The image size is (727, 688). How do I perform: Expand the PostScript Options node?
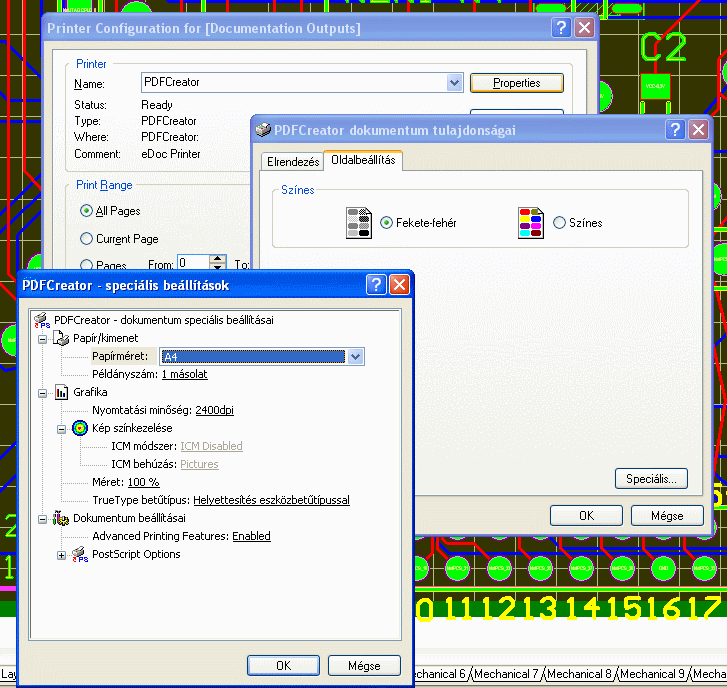point(61,555)
